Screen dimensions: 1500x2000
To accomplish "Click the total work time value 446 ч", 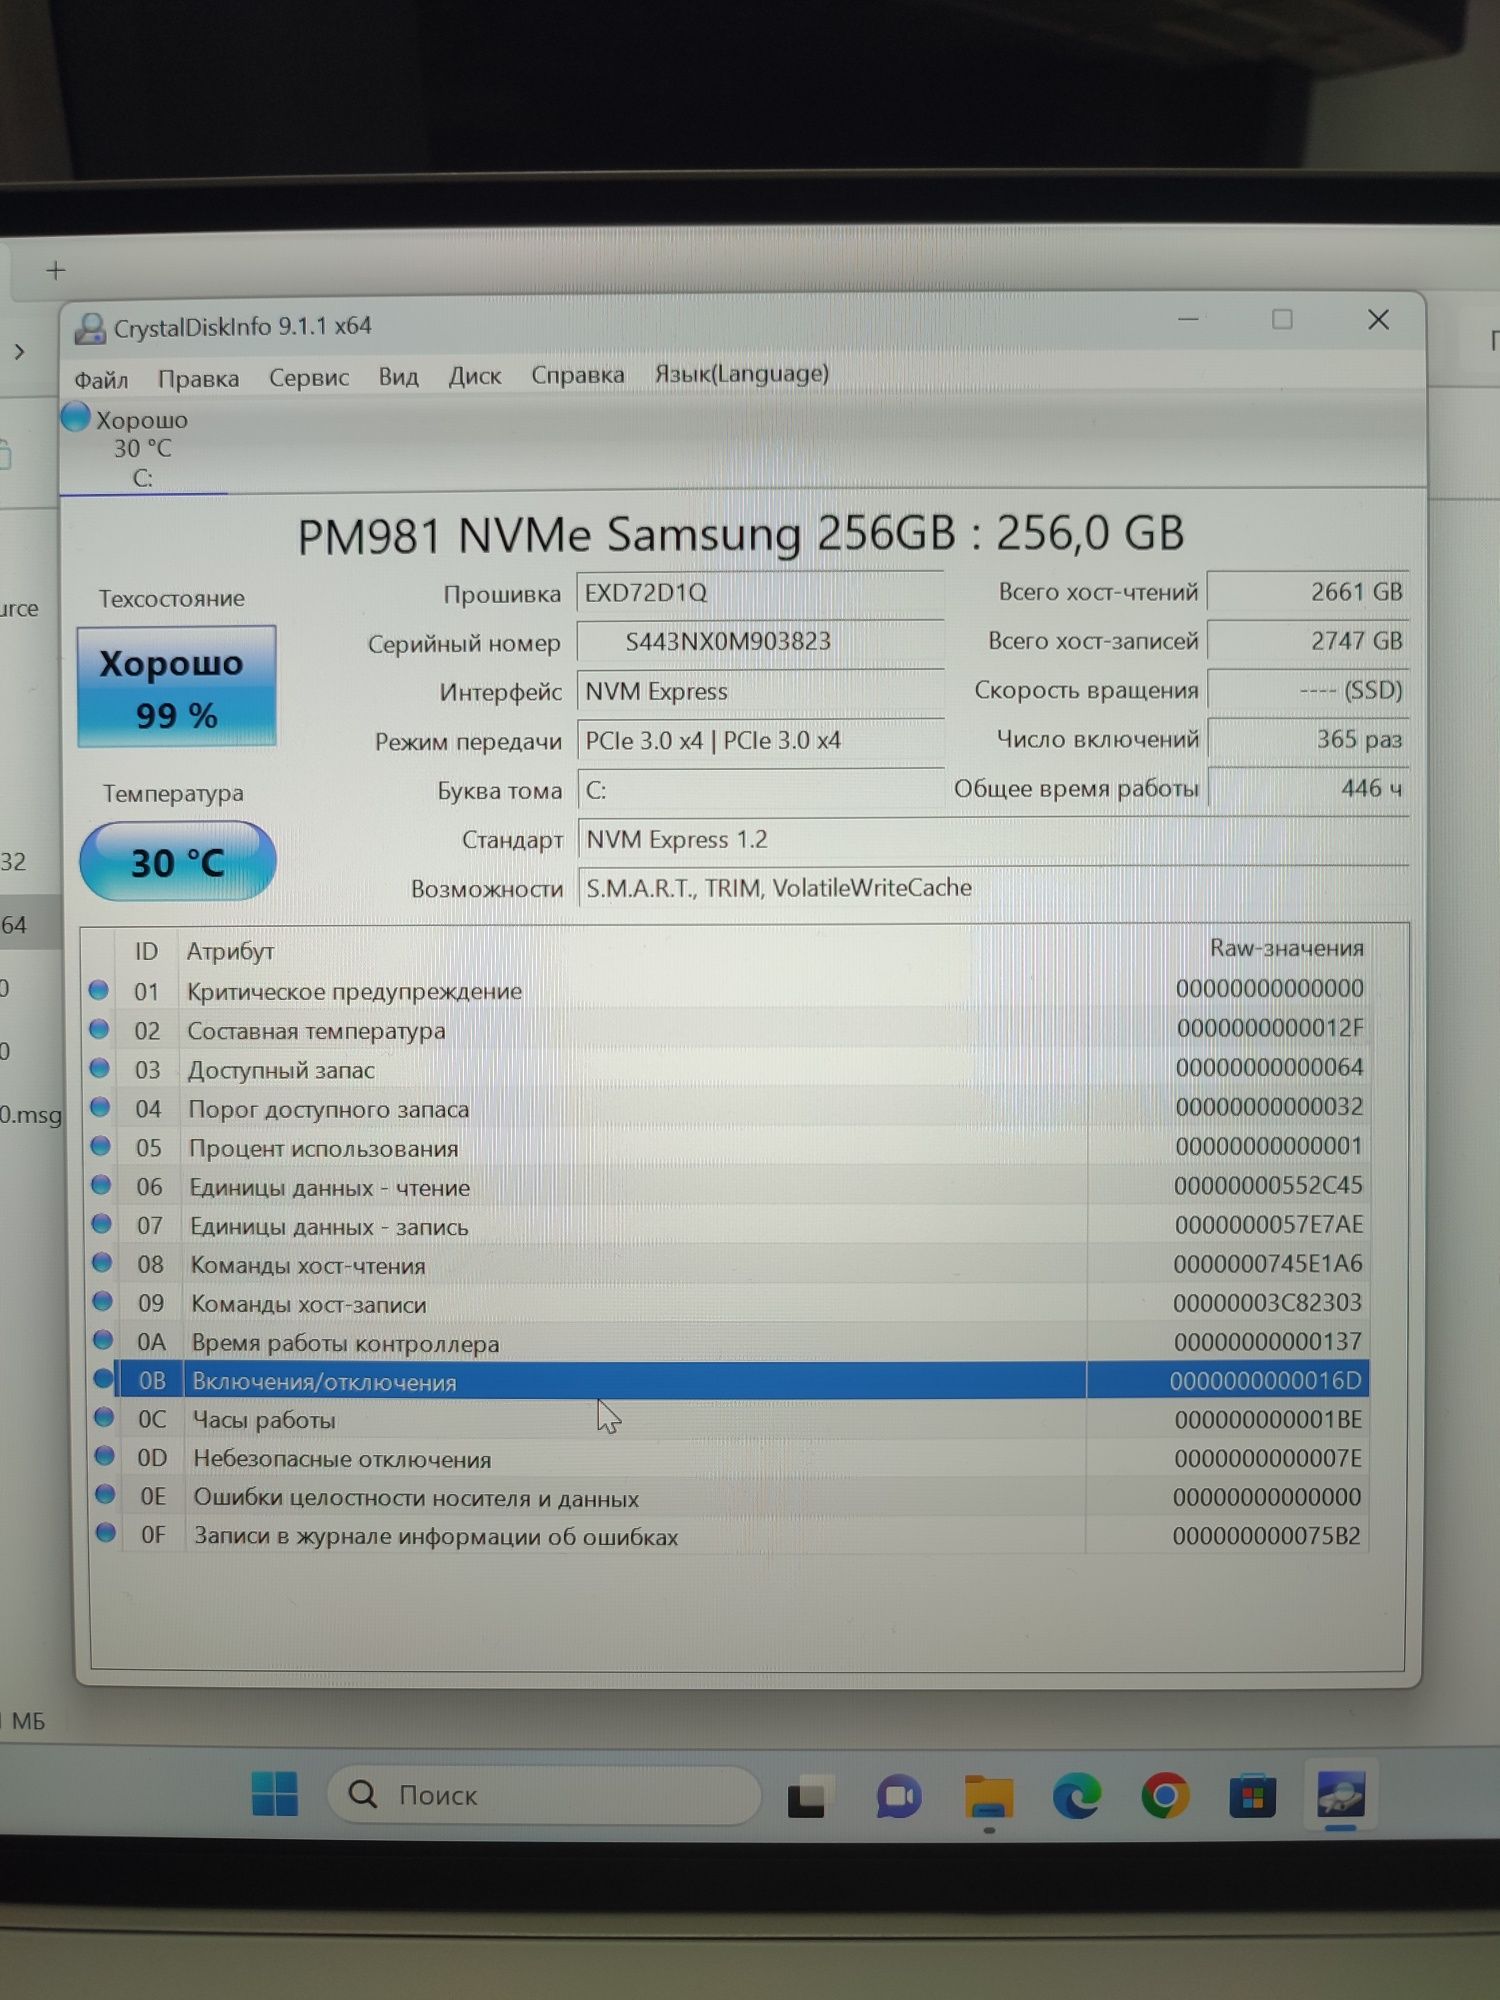I will 1308,788.
